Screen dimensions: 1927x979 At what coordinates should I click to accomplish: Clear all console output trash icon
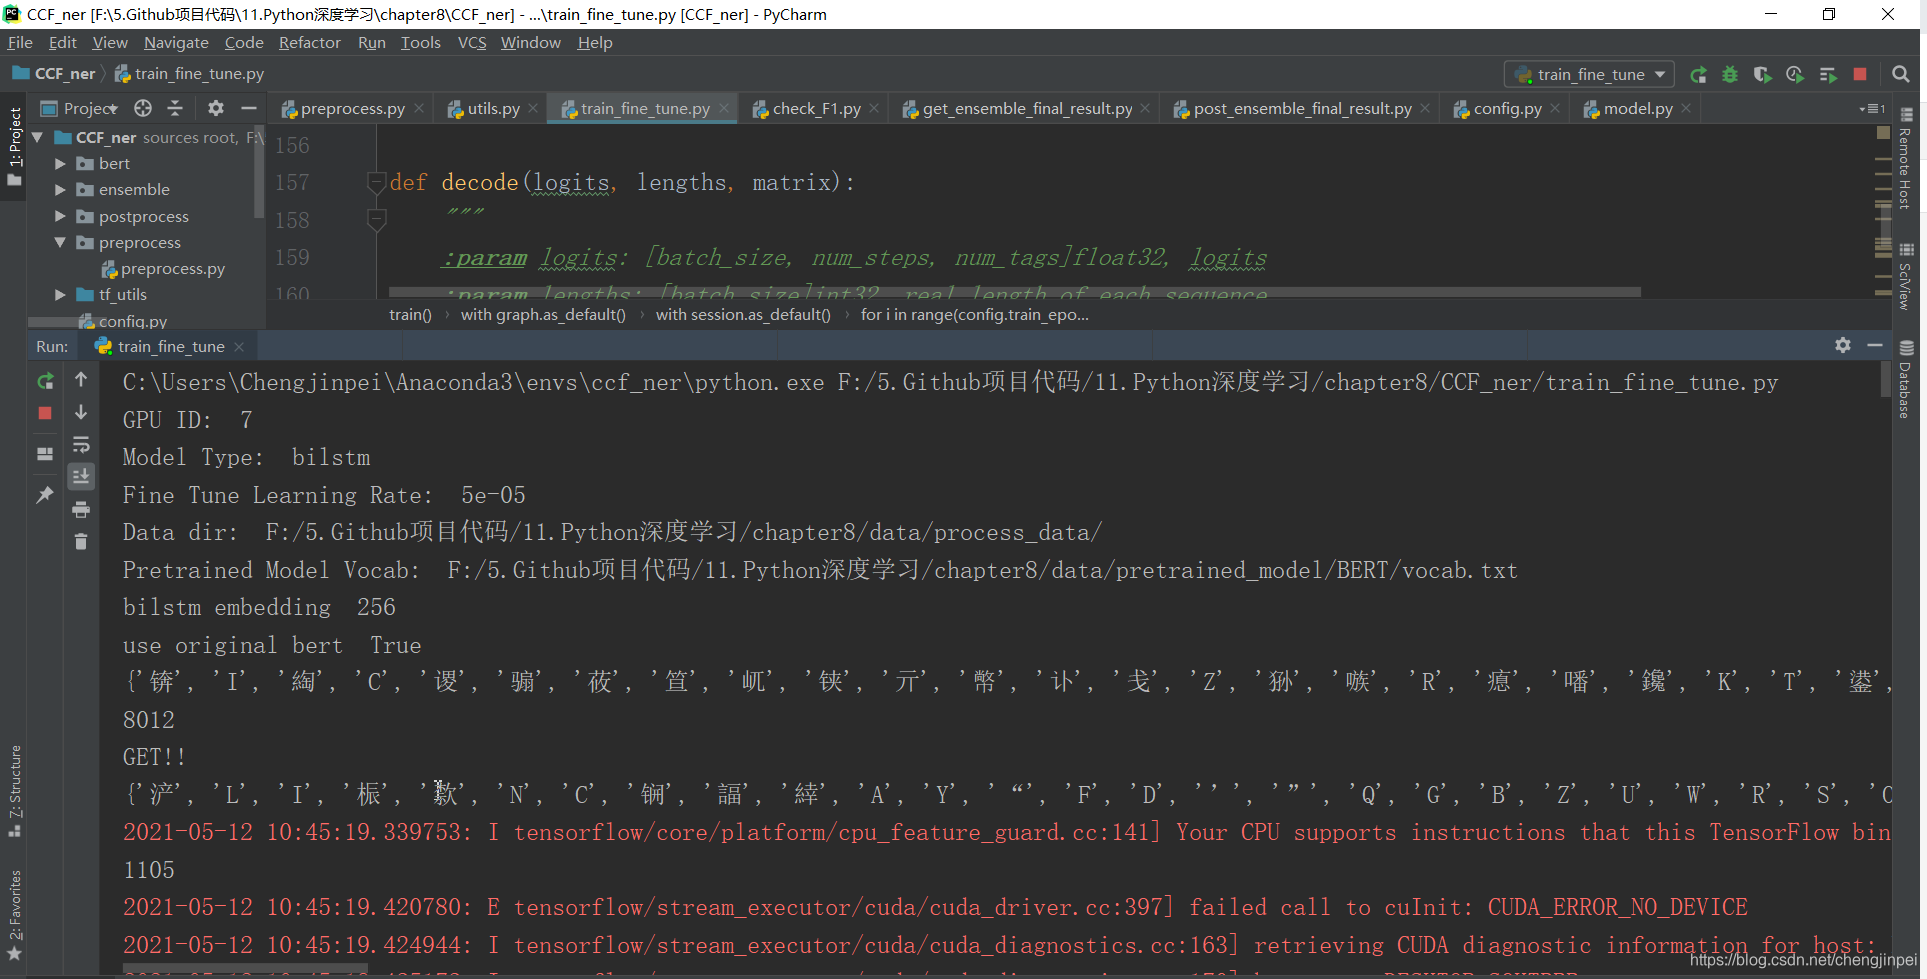(81, 542)
